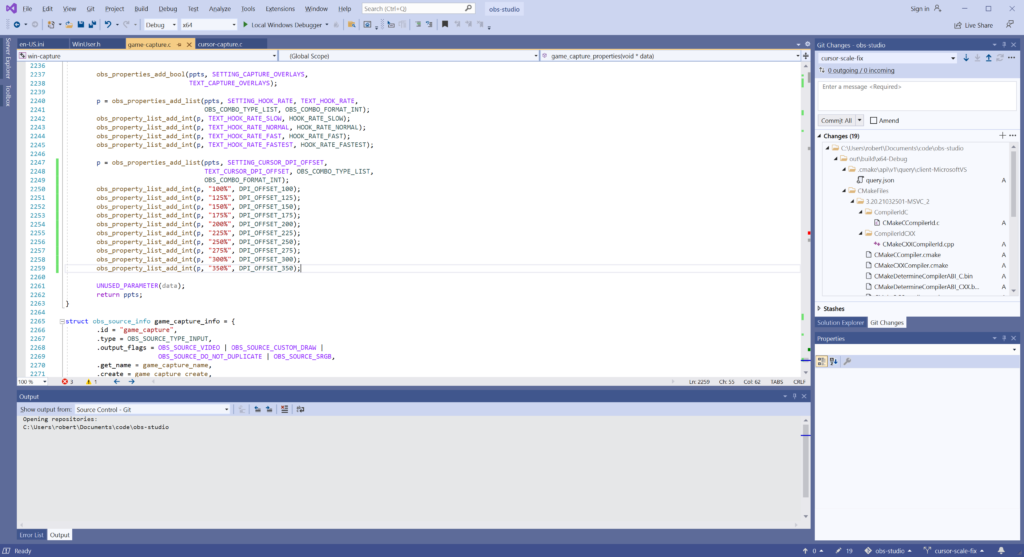Open the 100% zoom dropdown
This screenshot has width=1024, height=557.
[32, 381]
